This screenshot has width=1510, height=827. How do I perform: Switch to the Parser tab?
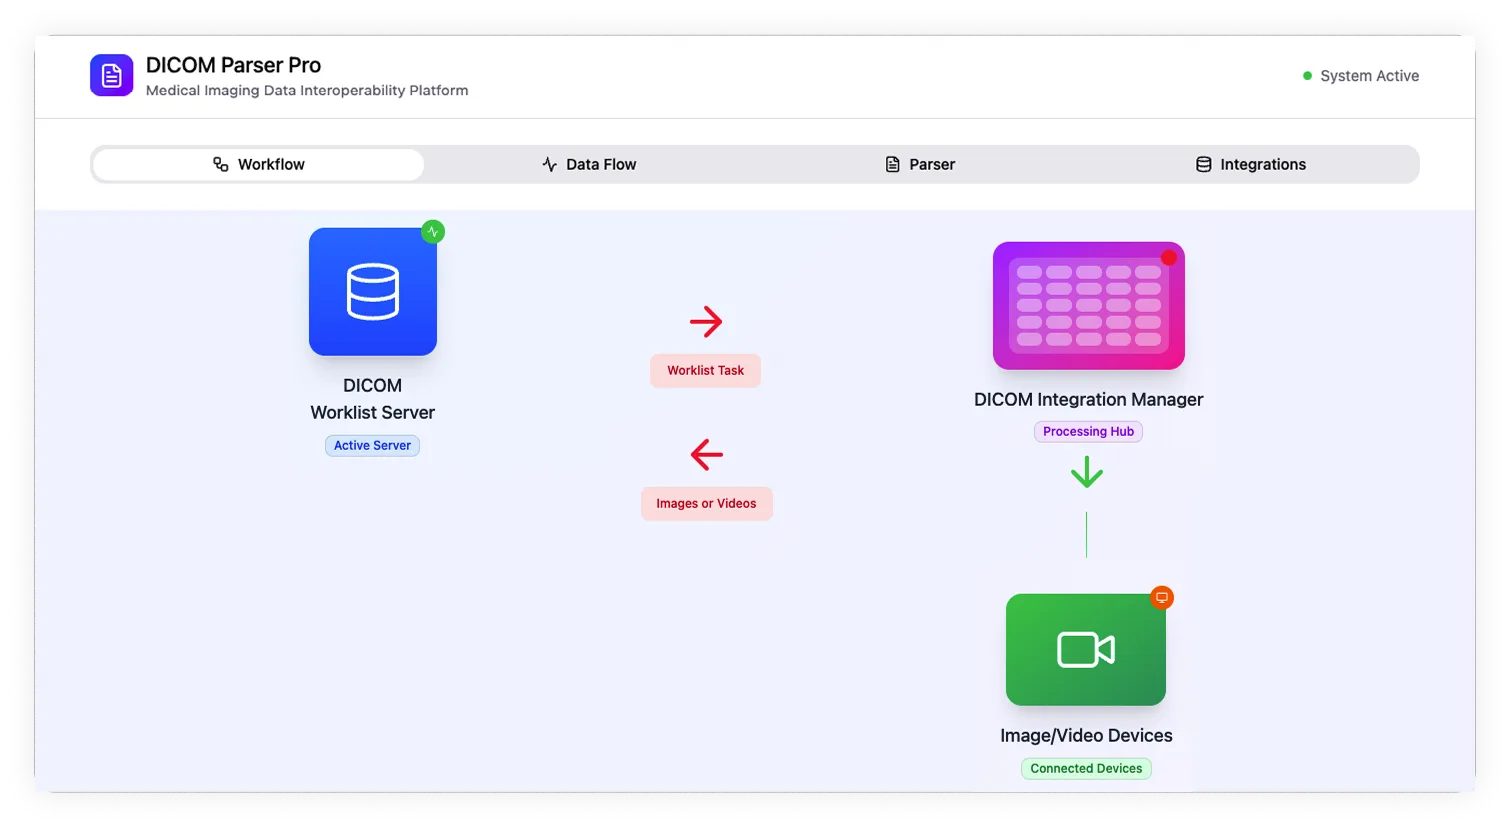point(920,165)
